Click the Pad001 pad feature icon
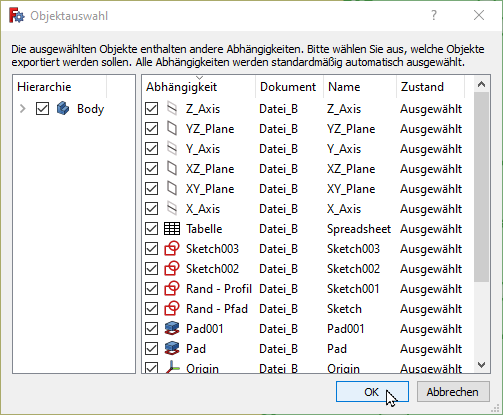The width and height of the screenshot is (503, 415). [x=172, y=329]
